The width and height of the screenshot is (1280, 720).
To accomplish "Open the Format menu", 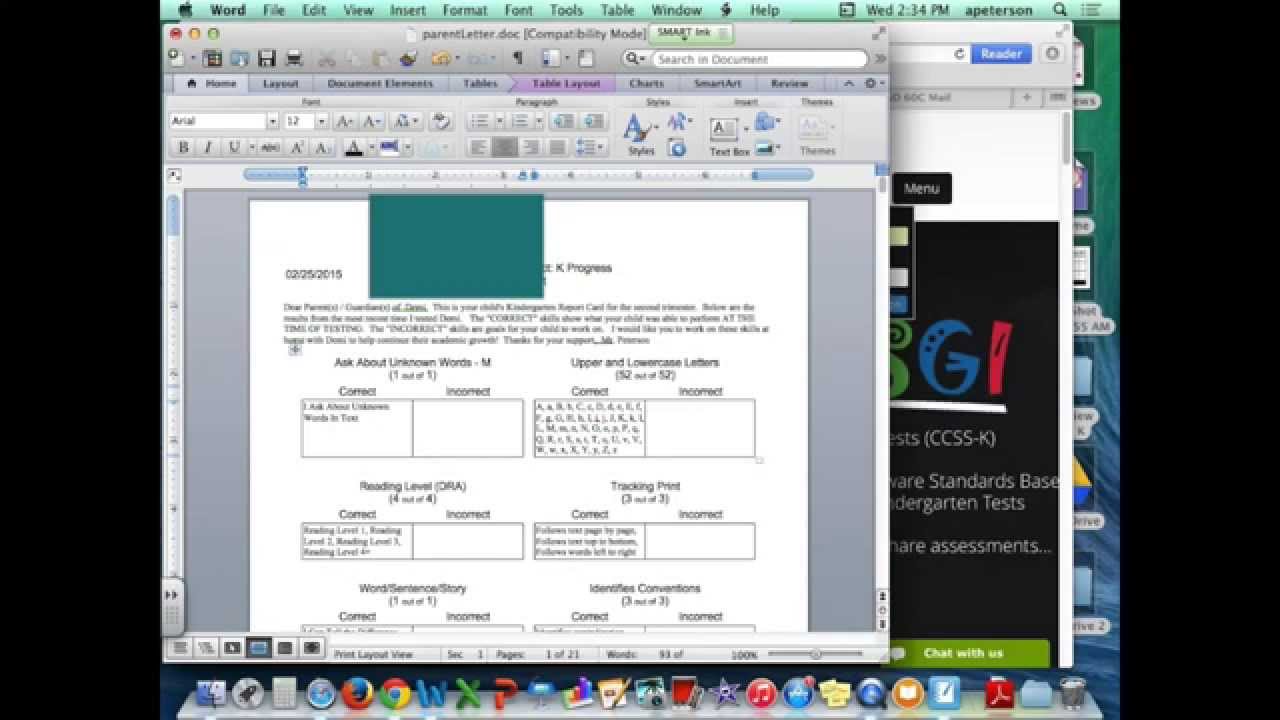I will click(465, 10).
